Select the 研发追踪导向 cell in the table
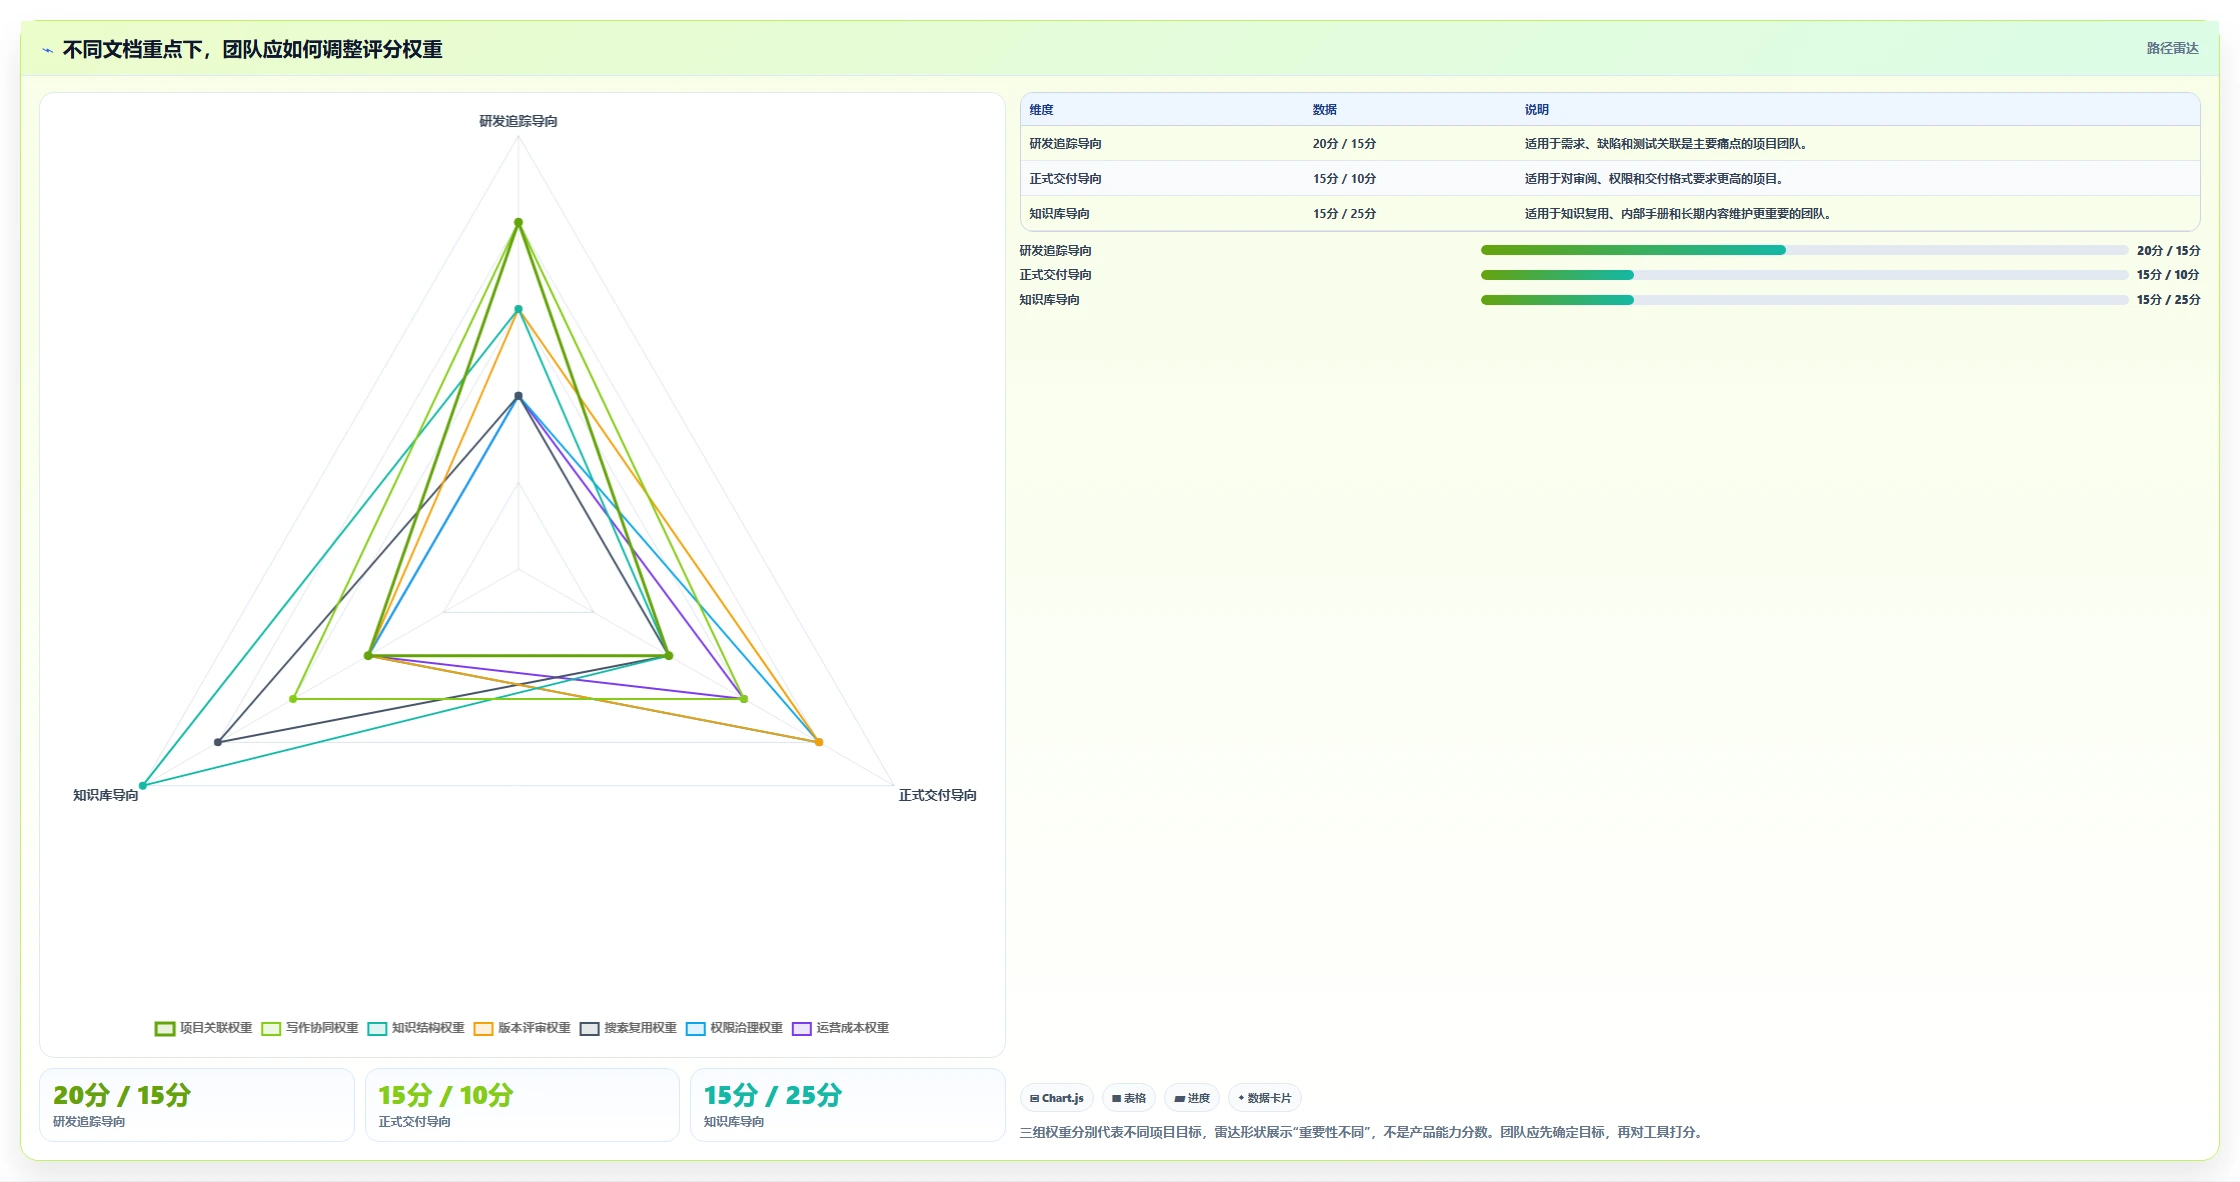This screenshot has width=2240, height=1182. [x=1065, y=144]
